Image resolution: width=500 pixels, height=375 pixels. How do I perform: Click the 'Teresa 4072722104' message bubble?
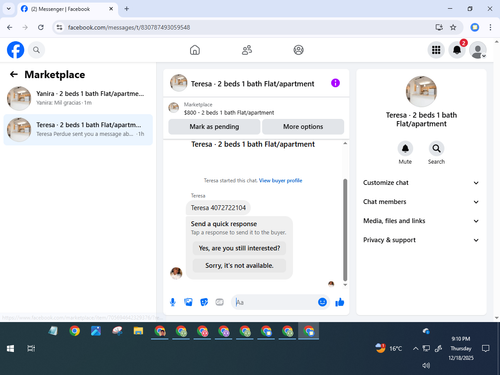pos(218,208)
